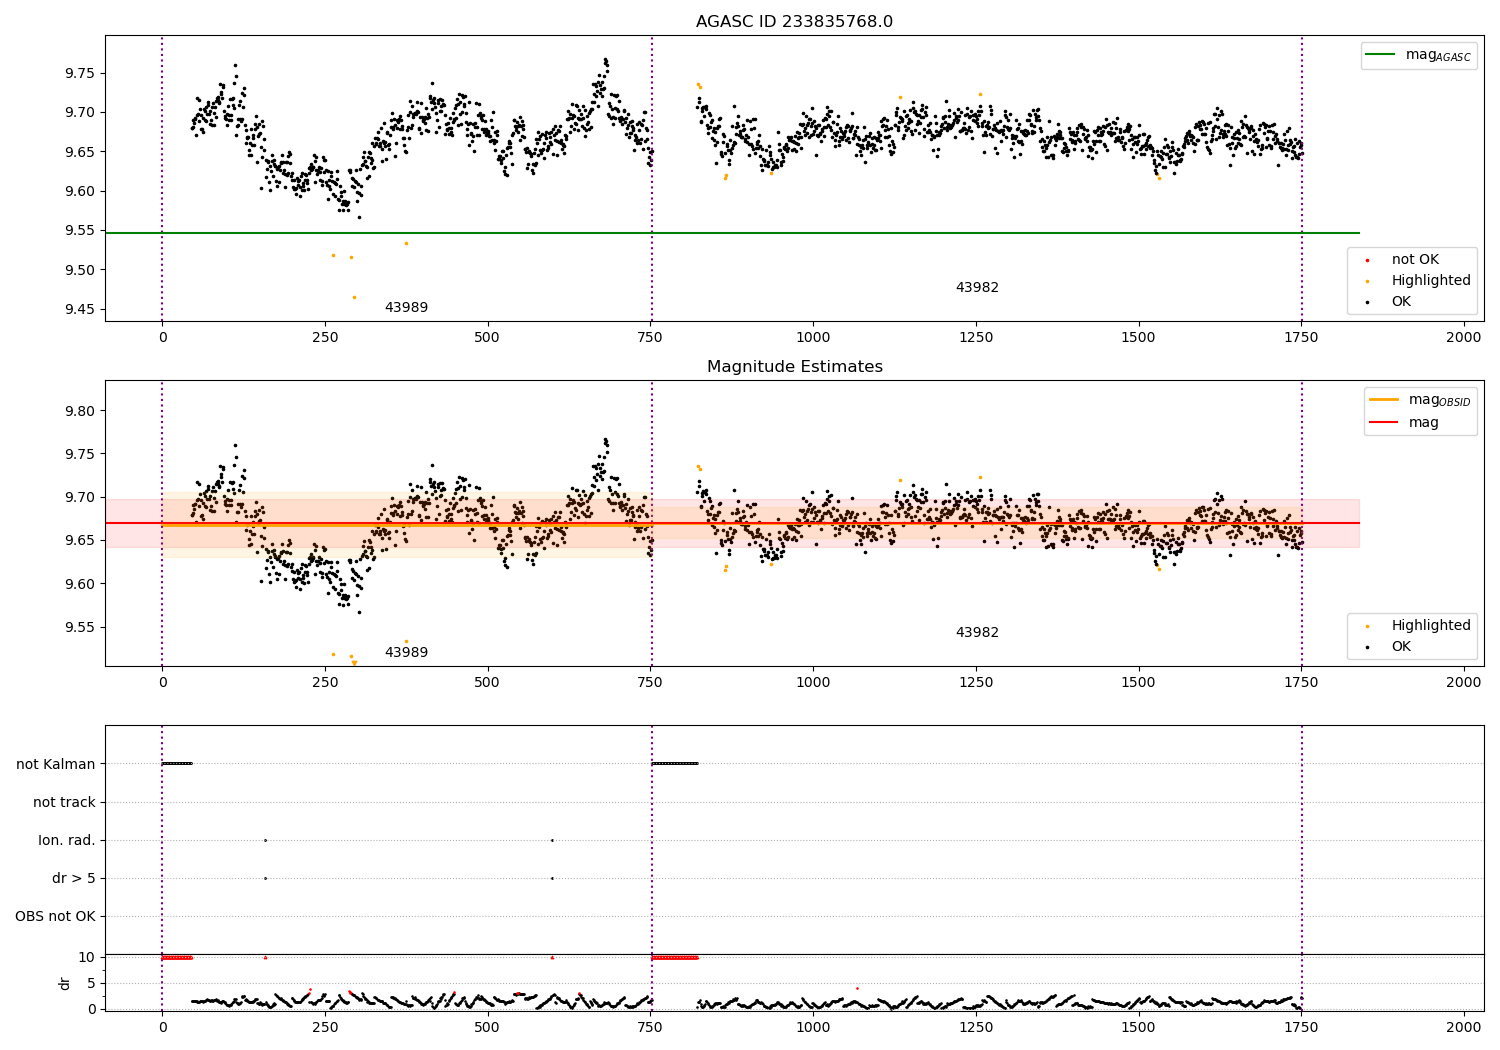Click the 1500 x-tick under Magnitude Estimates plot
Screen dimensions: 1500x1050
(1138, 683)
